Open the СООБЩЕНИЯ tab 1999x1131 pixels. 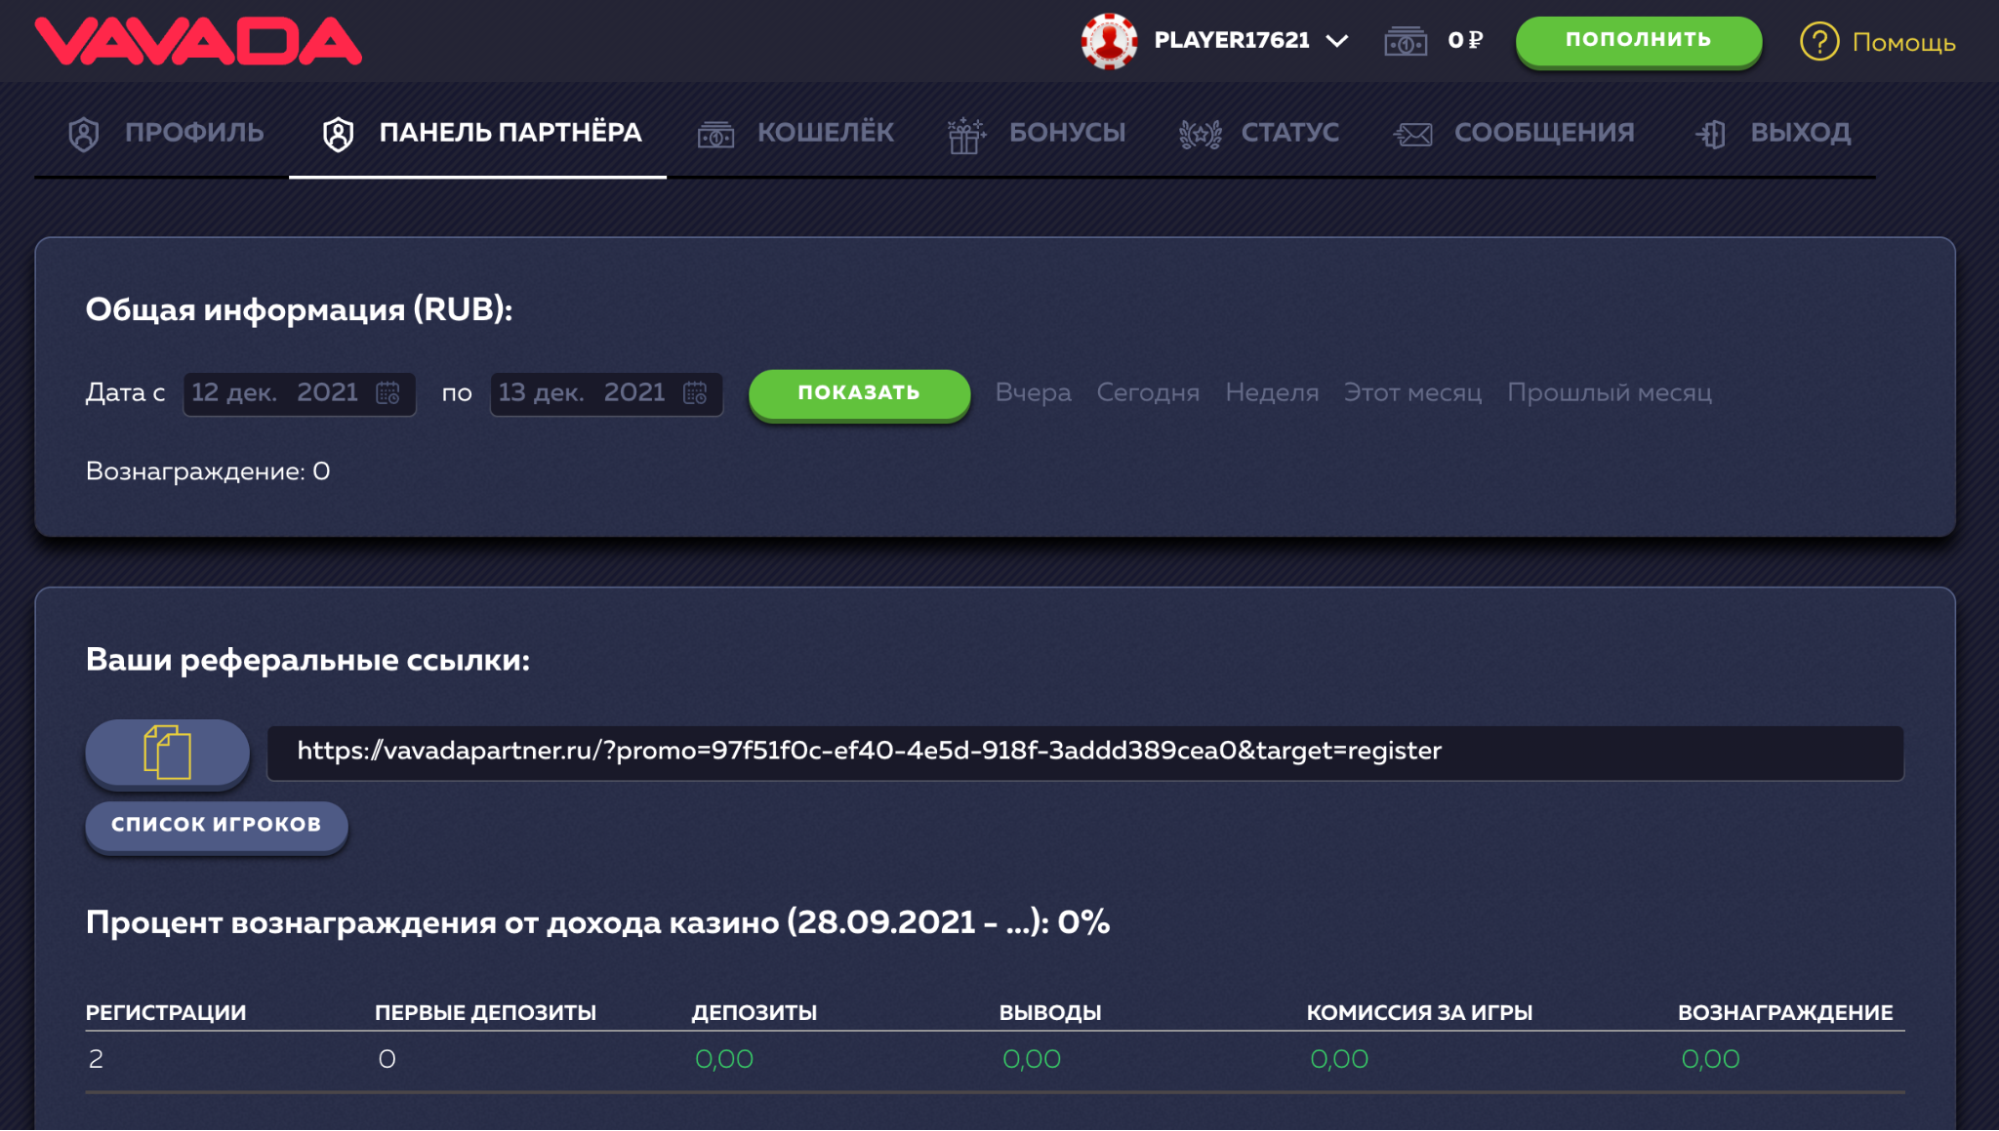[x=1544, y=132]
